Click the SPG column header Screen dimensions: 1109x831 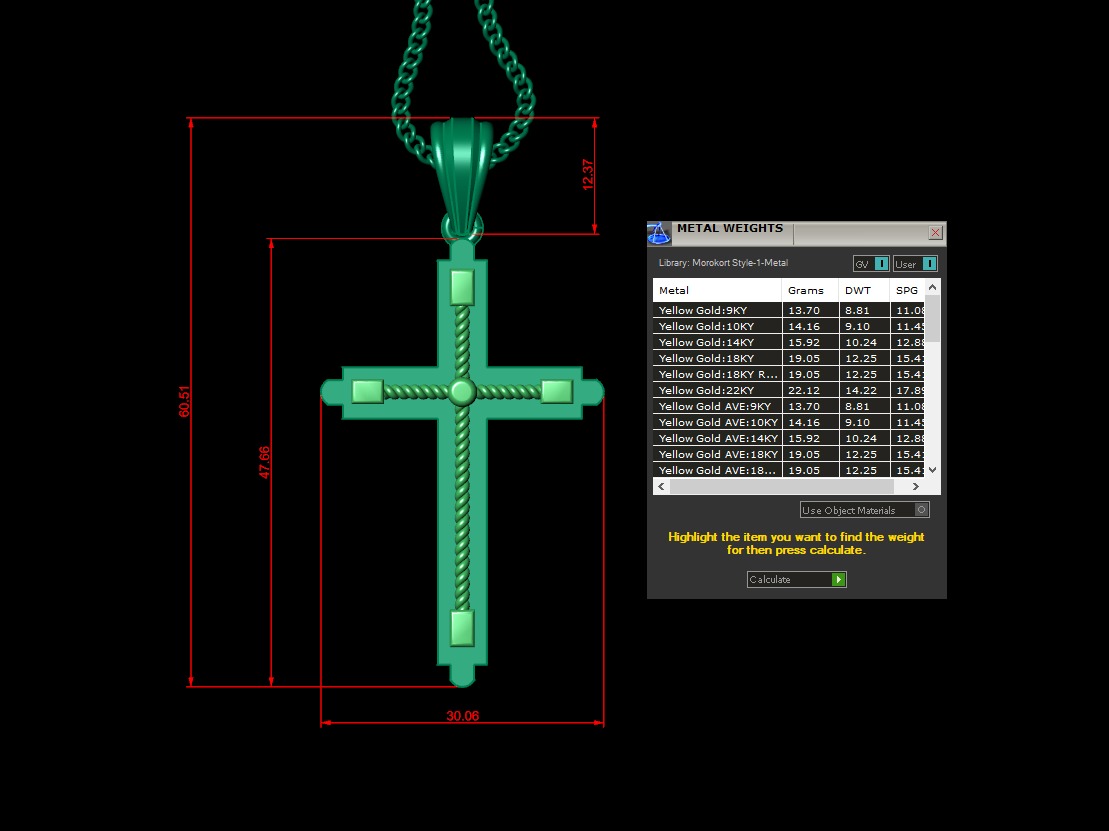tap(907, 290)
